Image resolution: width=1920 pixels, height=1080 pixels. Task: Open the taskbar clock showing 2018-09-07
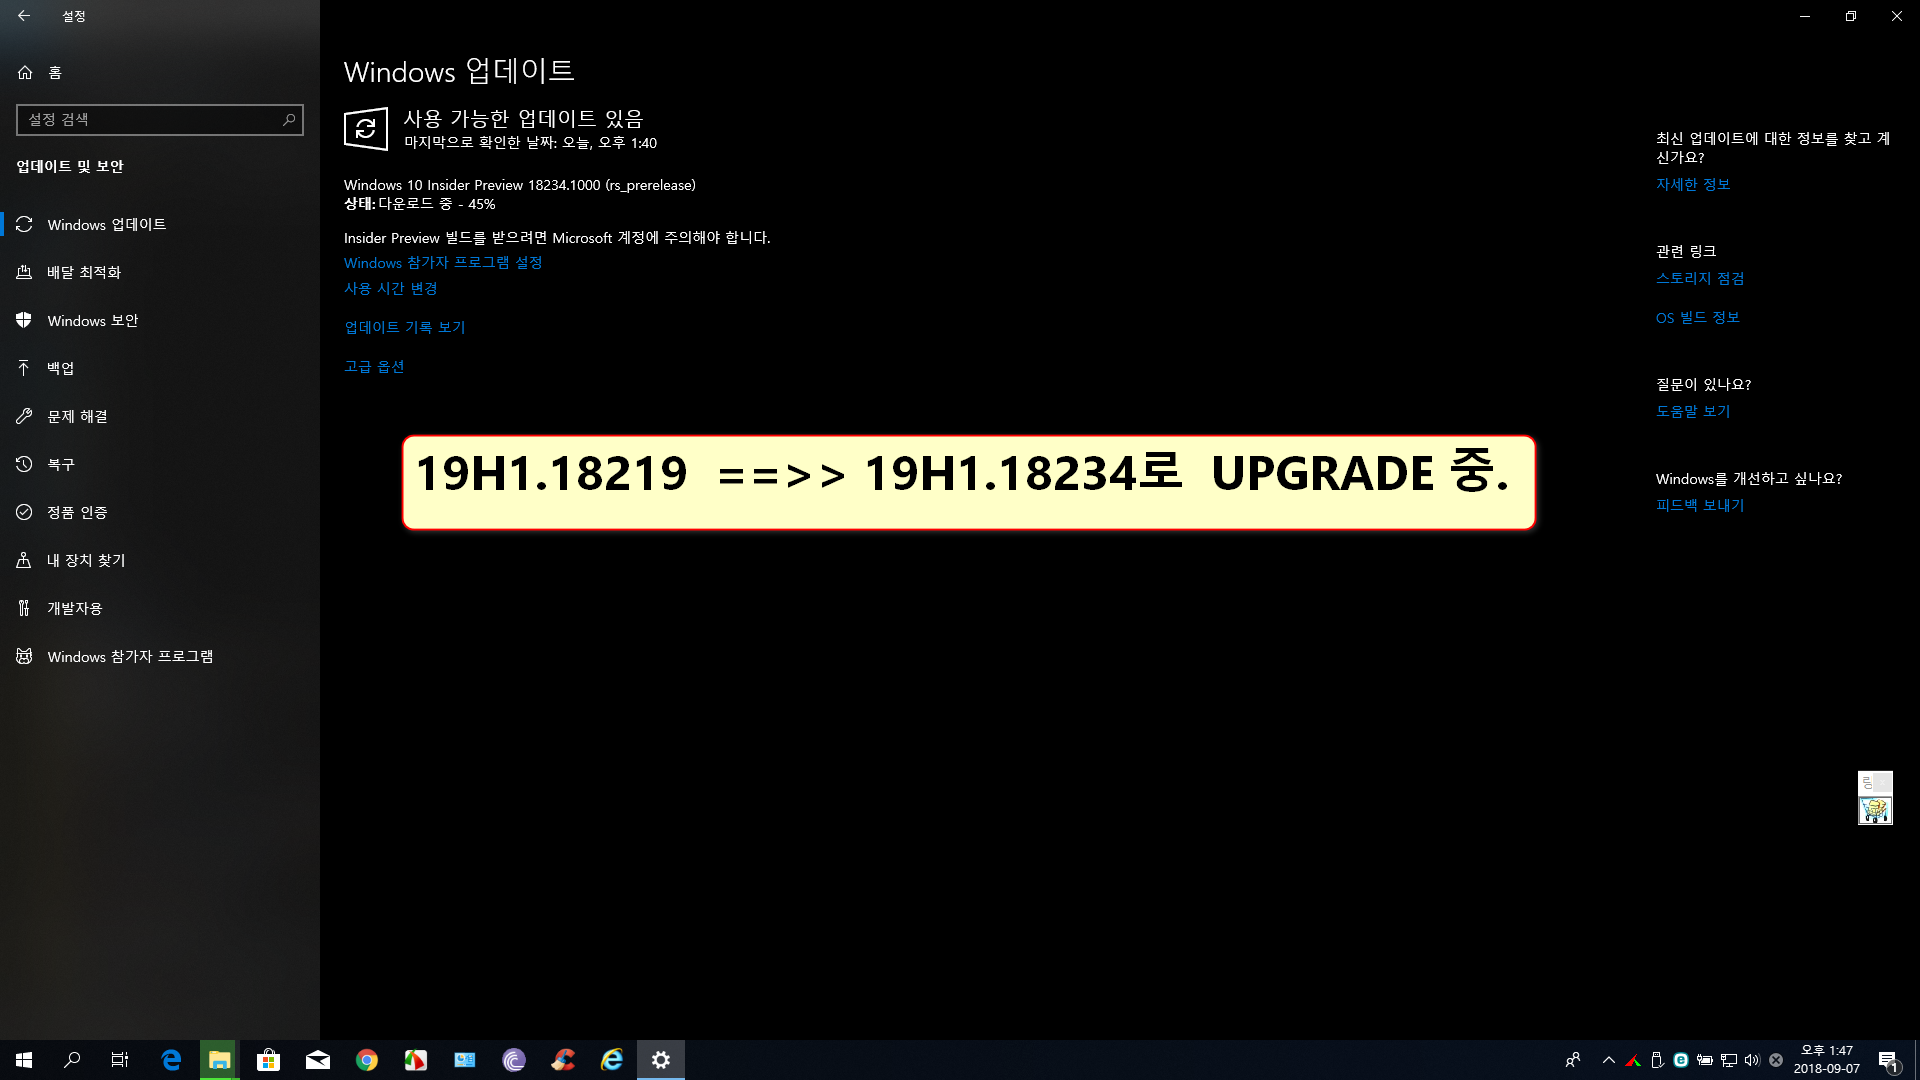point(1827,1060)
